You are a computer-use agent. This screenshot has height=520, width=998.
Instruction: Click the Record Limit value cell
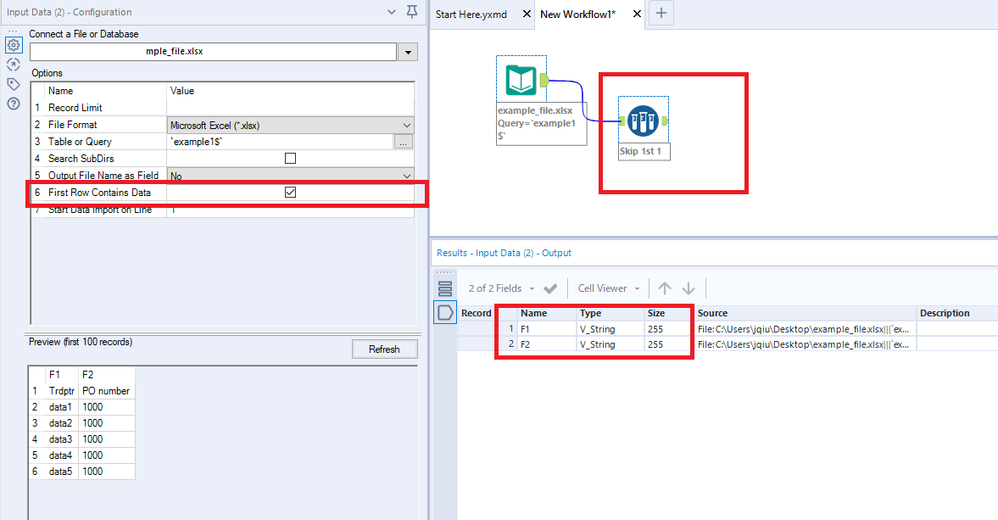point(290,108)
